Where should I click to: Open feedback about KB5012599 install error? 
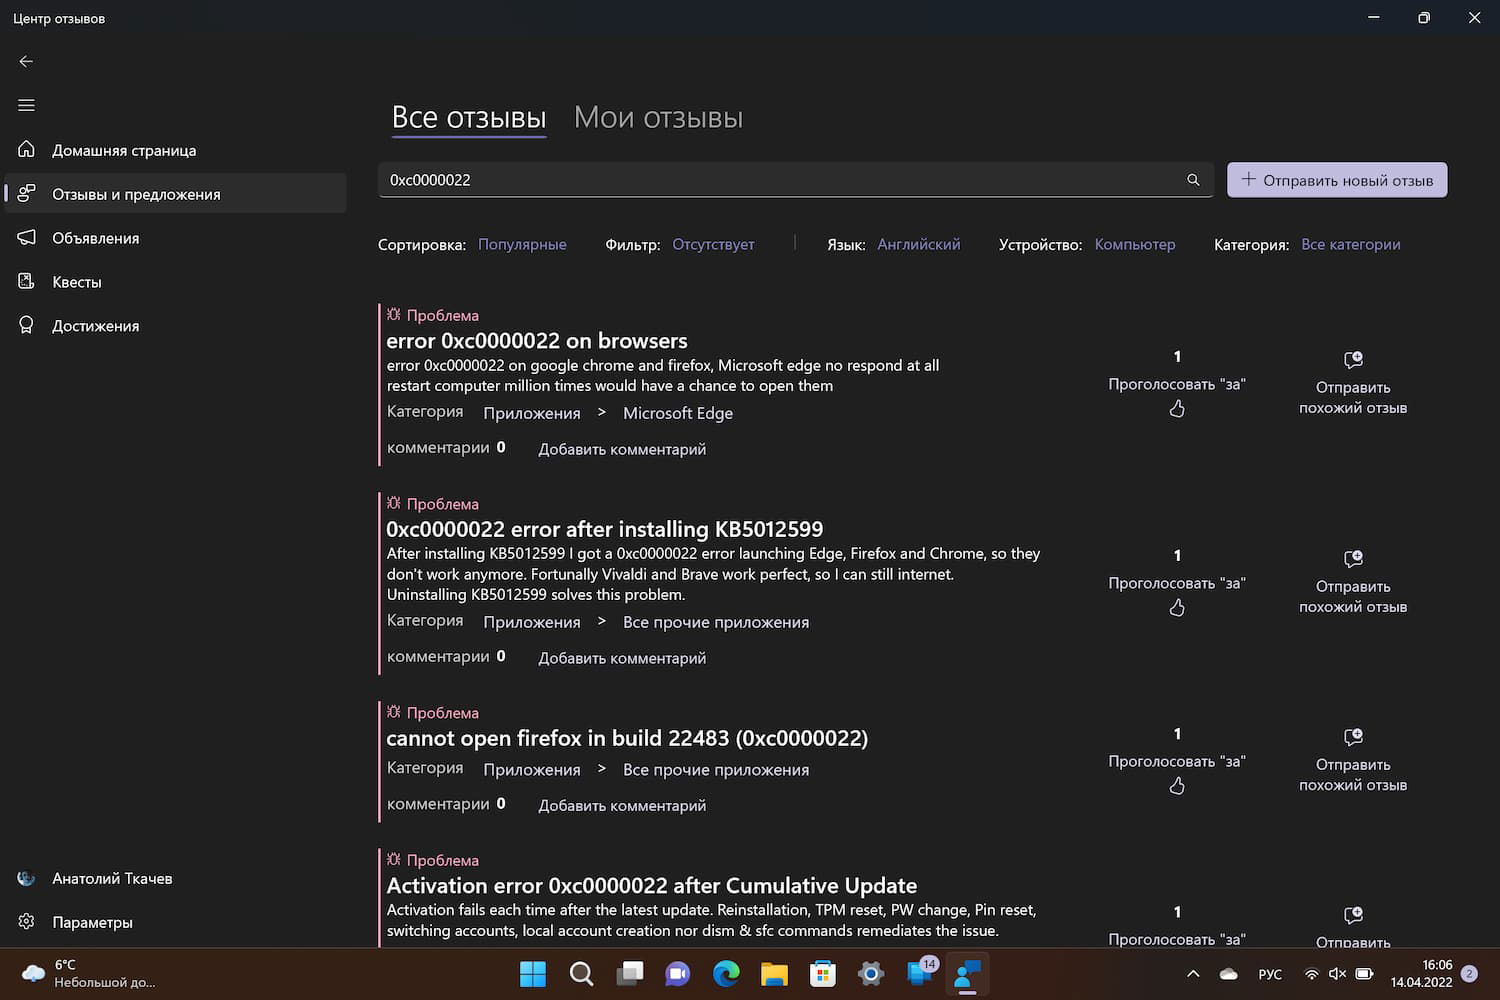point(605,529)
